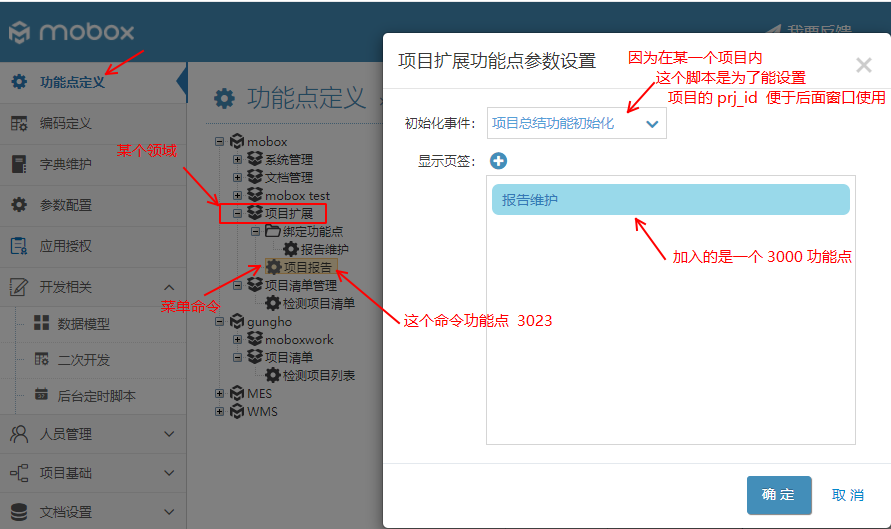The width and height of the screenshot is (891, 529).
Task: Click the 数据模型 grid icon
Action: (41, 324)
